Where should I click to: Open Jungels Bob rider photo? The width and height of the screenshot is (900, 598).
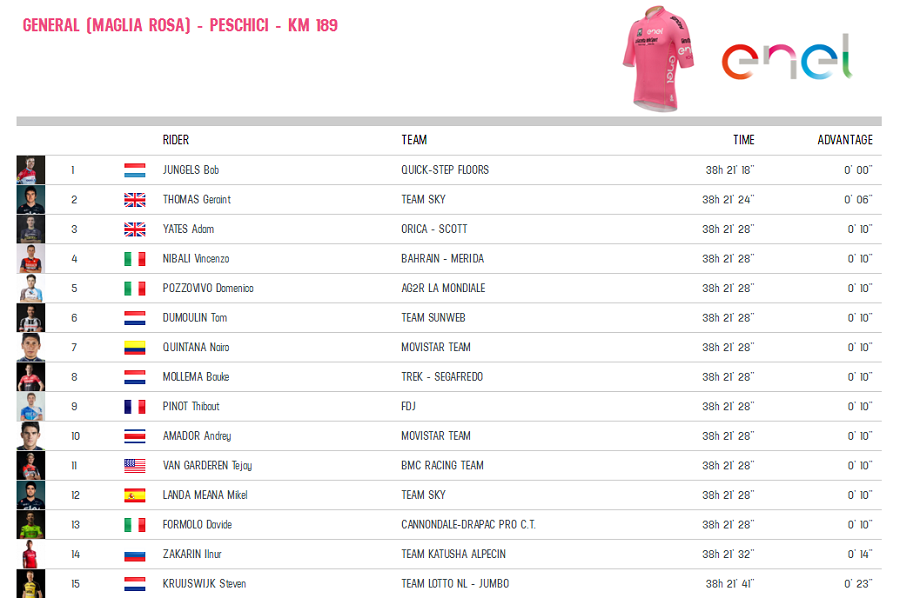31,170
